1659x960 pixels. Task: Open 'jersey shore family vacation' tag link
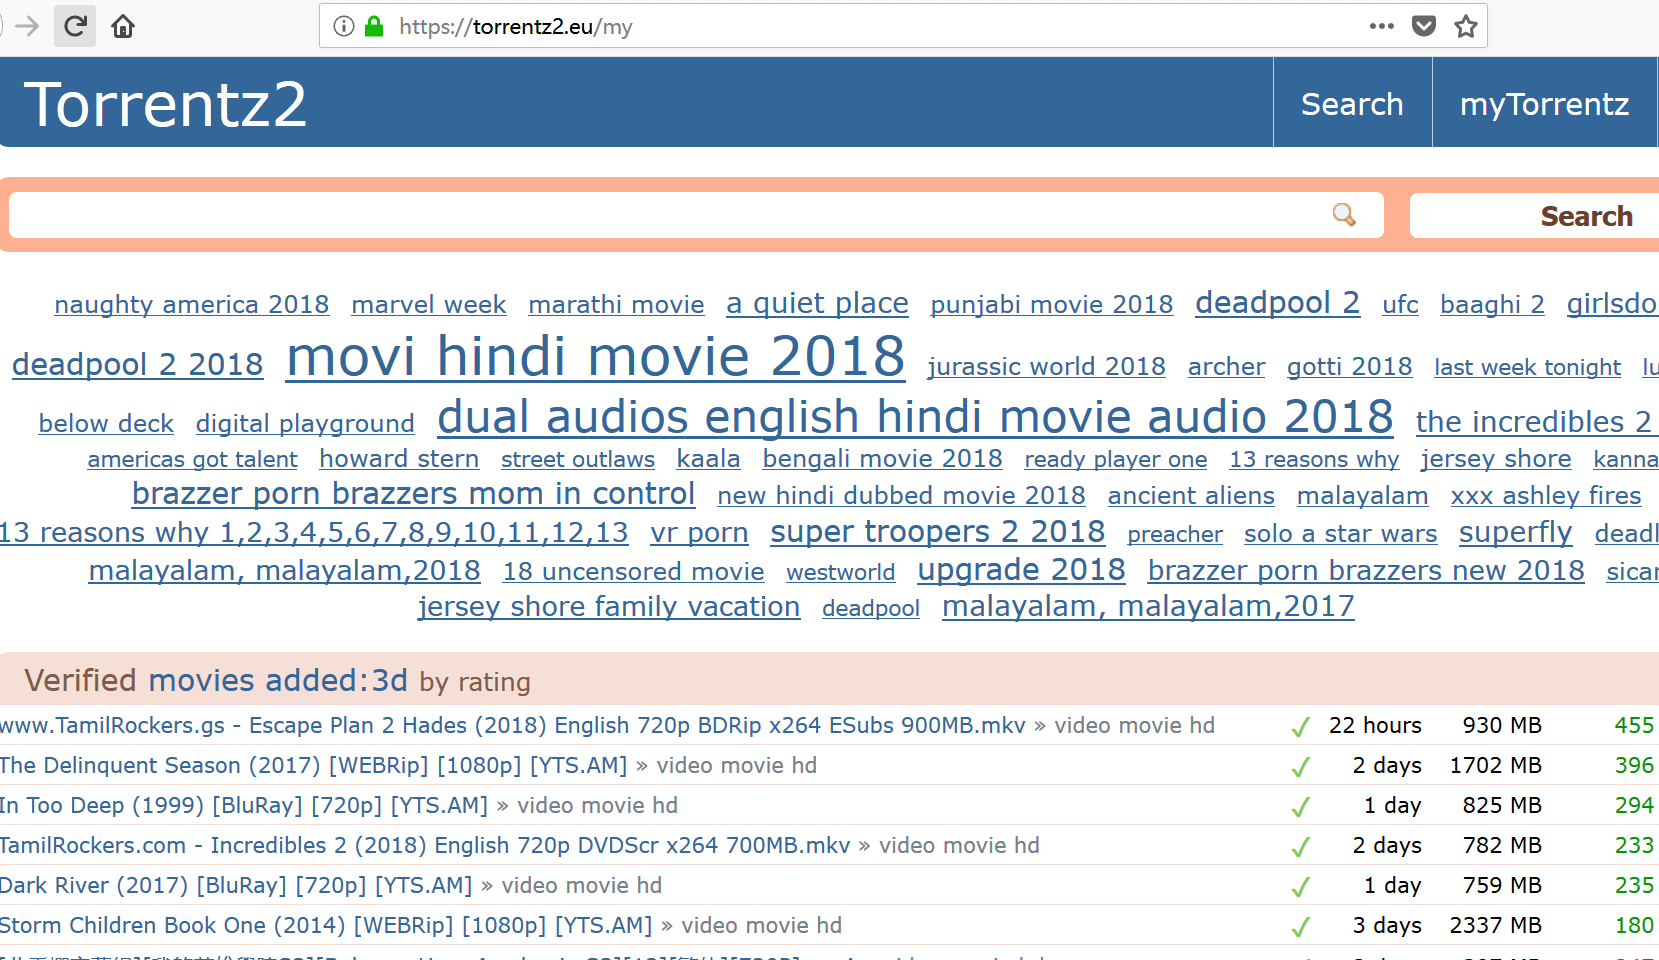(x=608, y=606)
